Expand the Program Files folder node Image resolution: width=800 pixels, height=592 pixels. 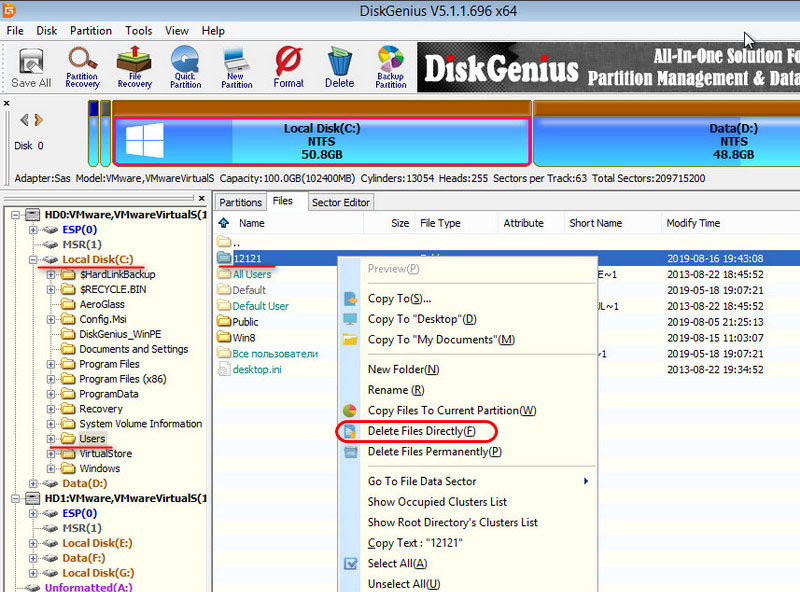pos(51,364)
